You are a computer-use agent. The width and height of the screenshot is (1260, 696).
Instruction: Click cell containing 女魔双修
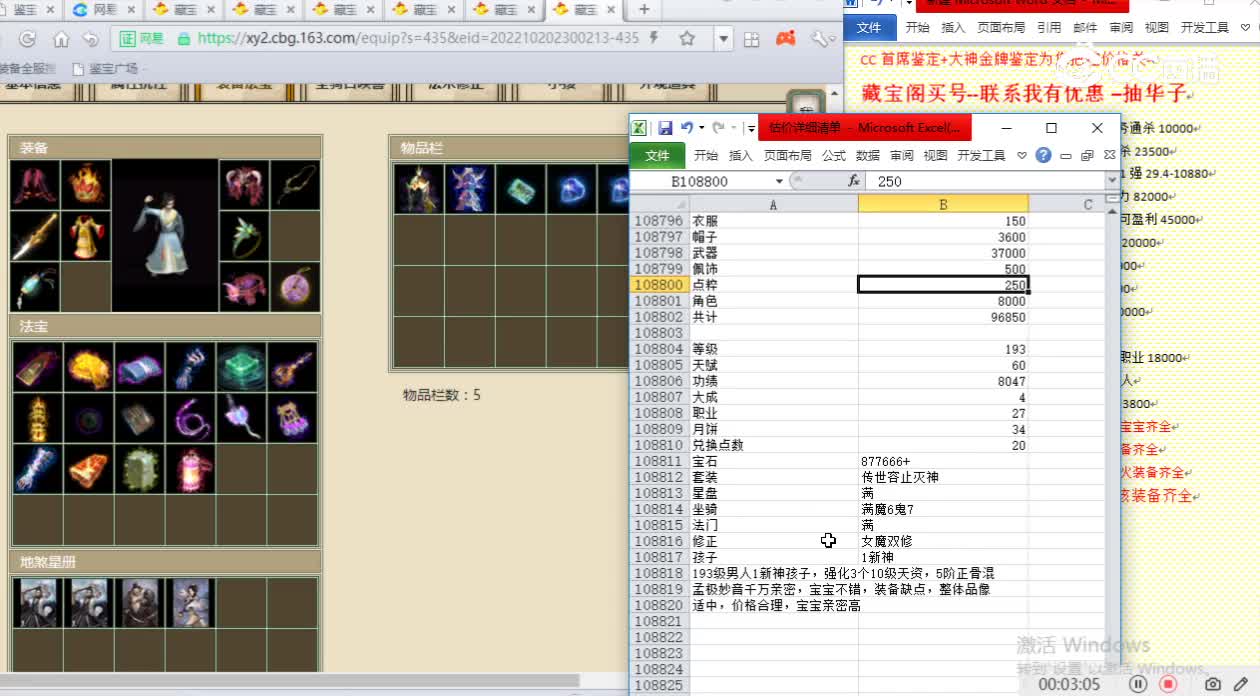(x=943, y=541)
